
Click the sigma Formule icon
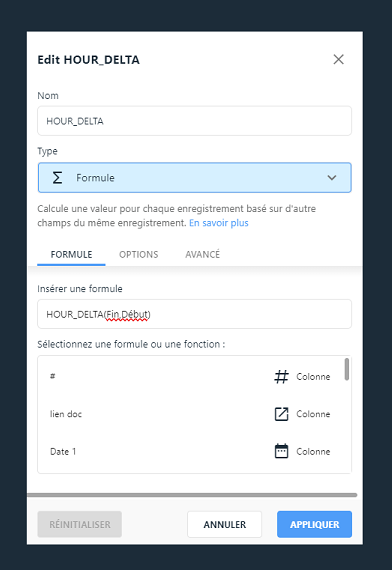pyautogui.click(x=57, y=178)
